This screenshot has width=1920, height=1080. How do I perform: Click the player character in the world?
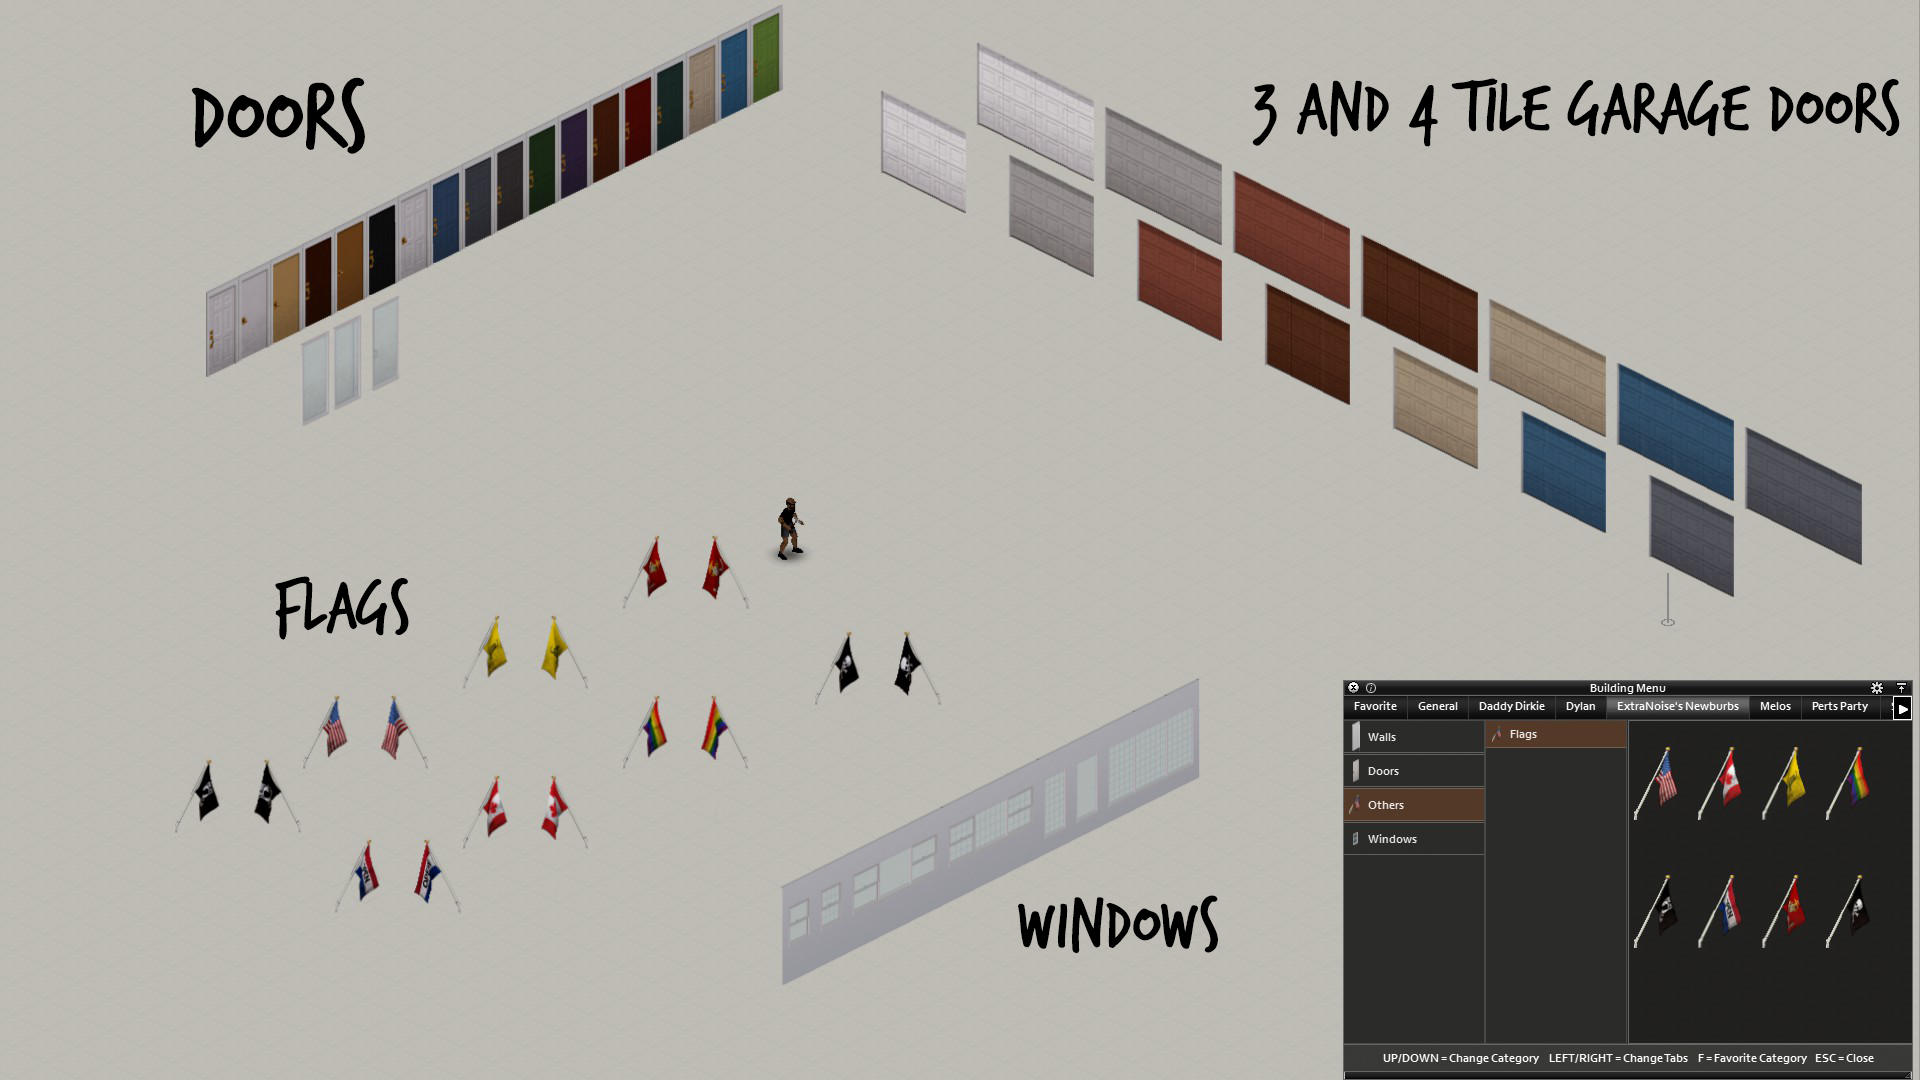790,528
